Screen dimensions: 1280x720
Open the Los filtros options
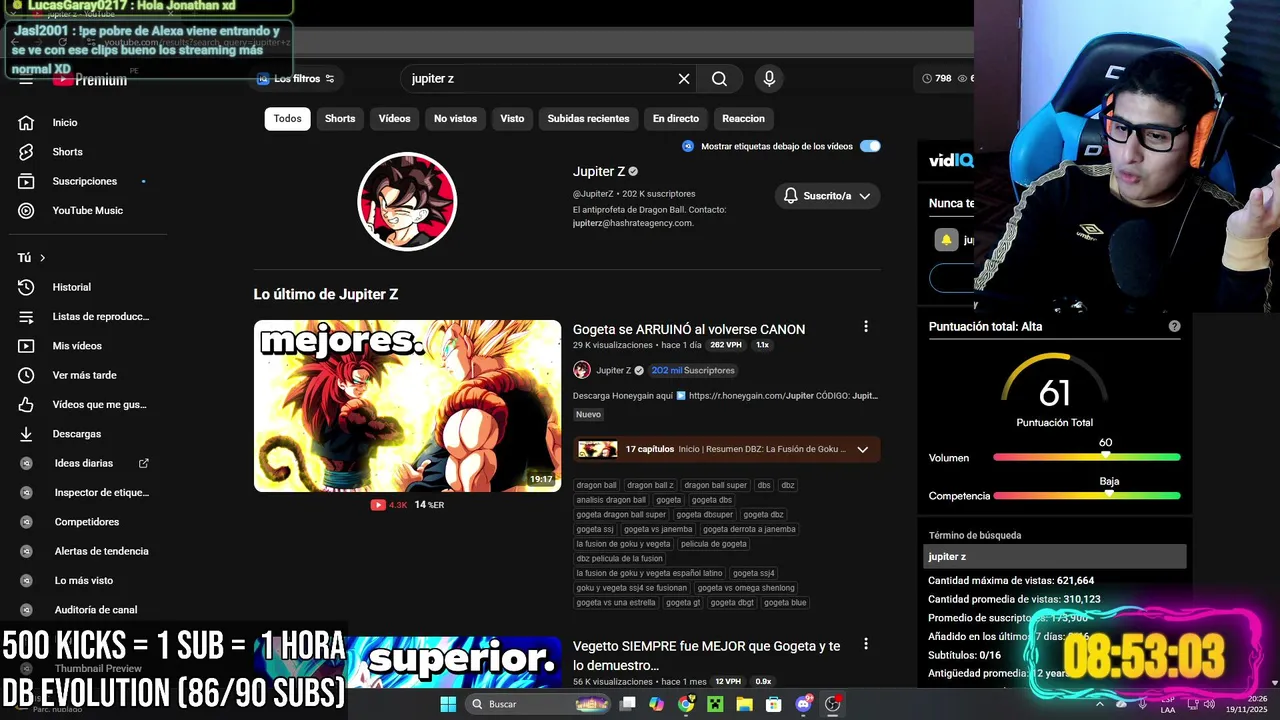click(x=296, y=79)
